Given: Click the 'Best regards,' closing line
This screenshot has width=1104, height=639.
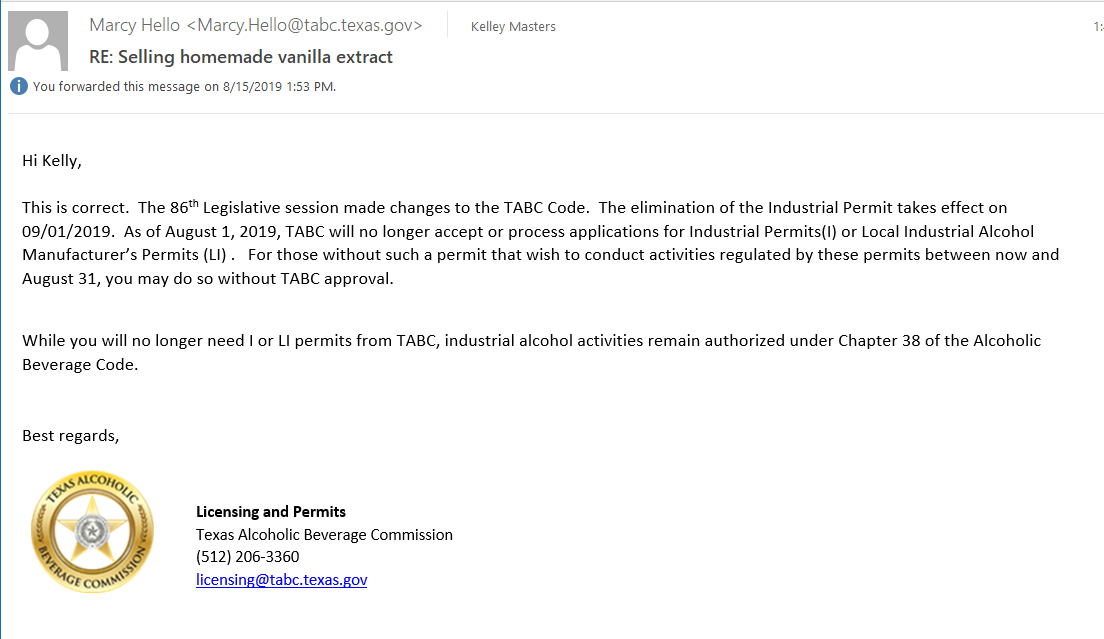Looking at the screenshot, I should pyautogui.click(x=70, y=436).
